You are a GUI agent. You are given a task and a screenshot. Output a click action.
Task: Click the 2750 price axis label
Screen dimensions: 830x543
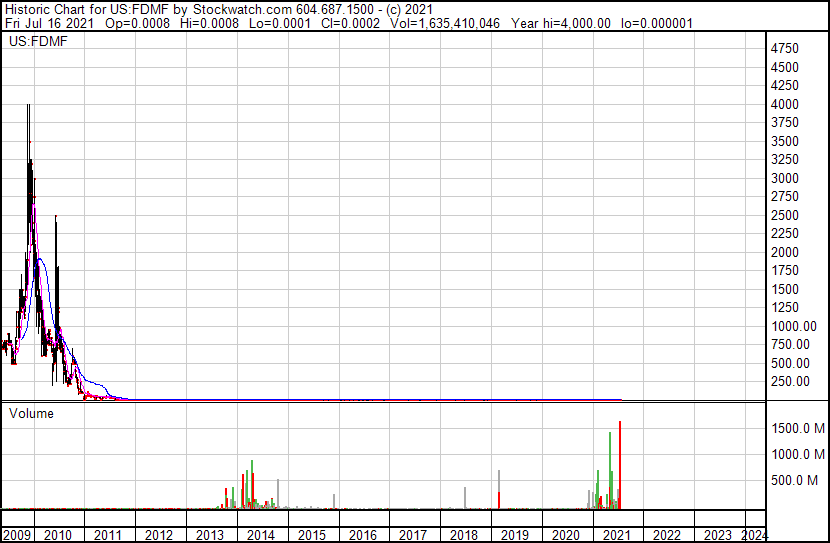pyautogui.click(x=785, y=196)
